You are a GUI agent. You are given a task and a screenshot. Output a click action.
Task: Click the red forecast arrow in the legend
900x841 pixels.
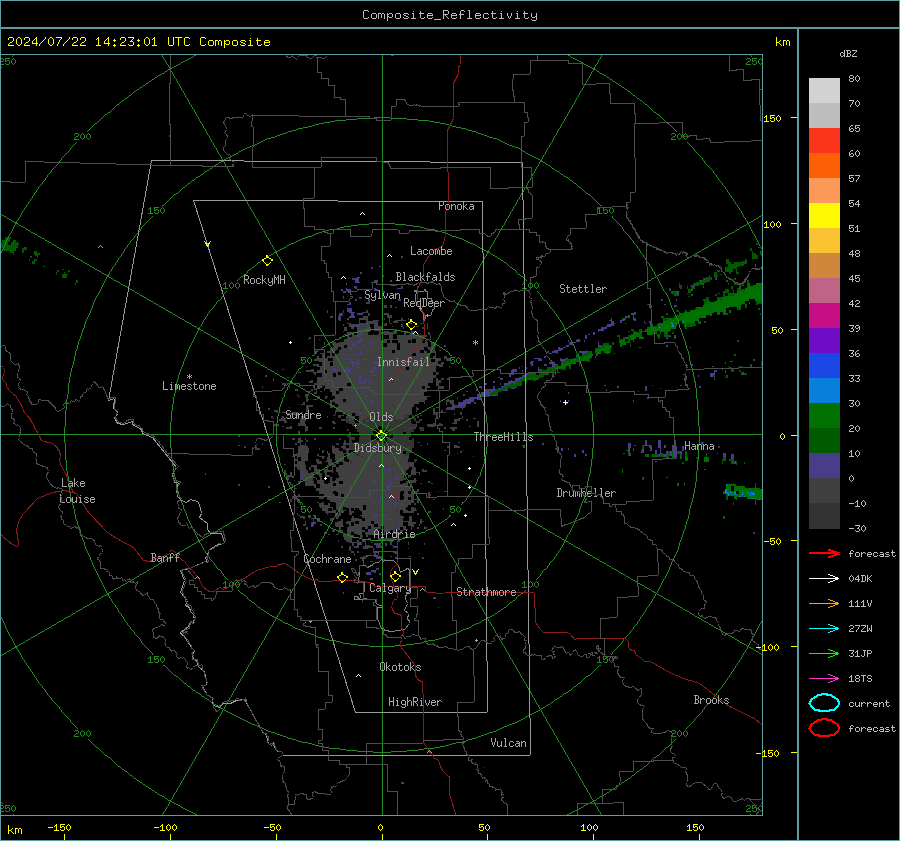tap(824, 553)
